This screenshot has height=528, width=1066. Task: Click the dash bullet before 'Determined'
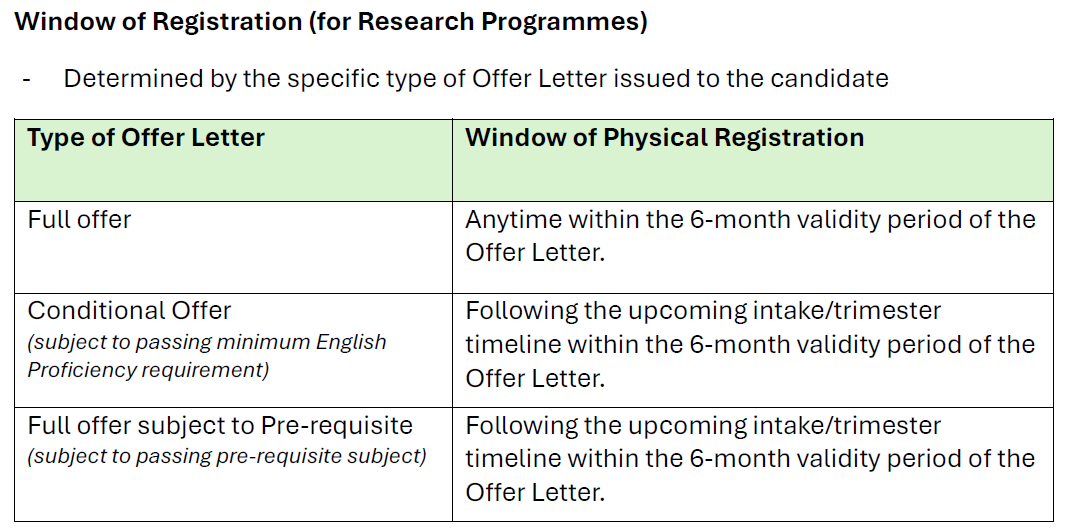point(26,80)
